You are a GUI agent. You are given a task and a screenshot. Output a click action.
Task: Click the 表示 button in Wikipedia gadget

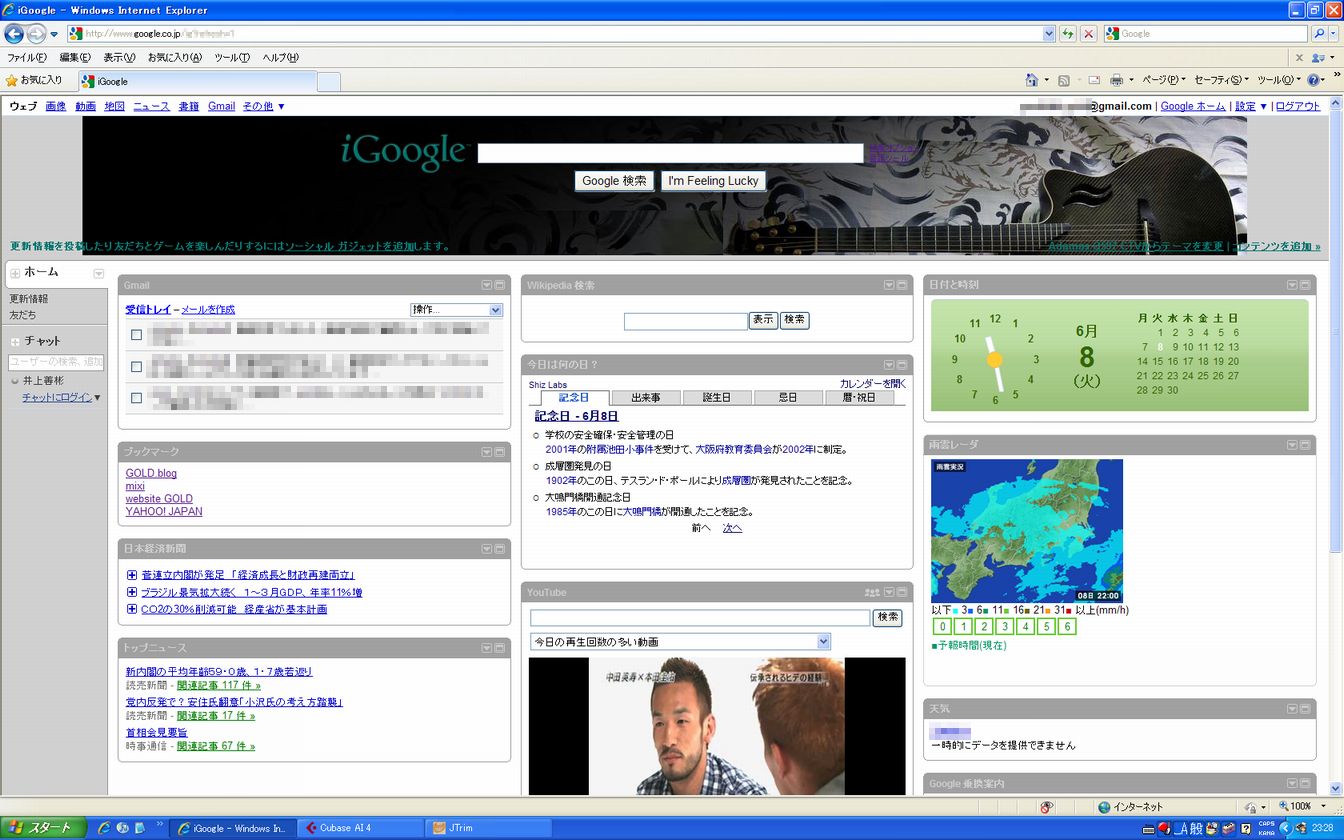(763, 320)
